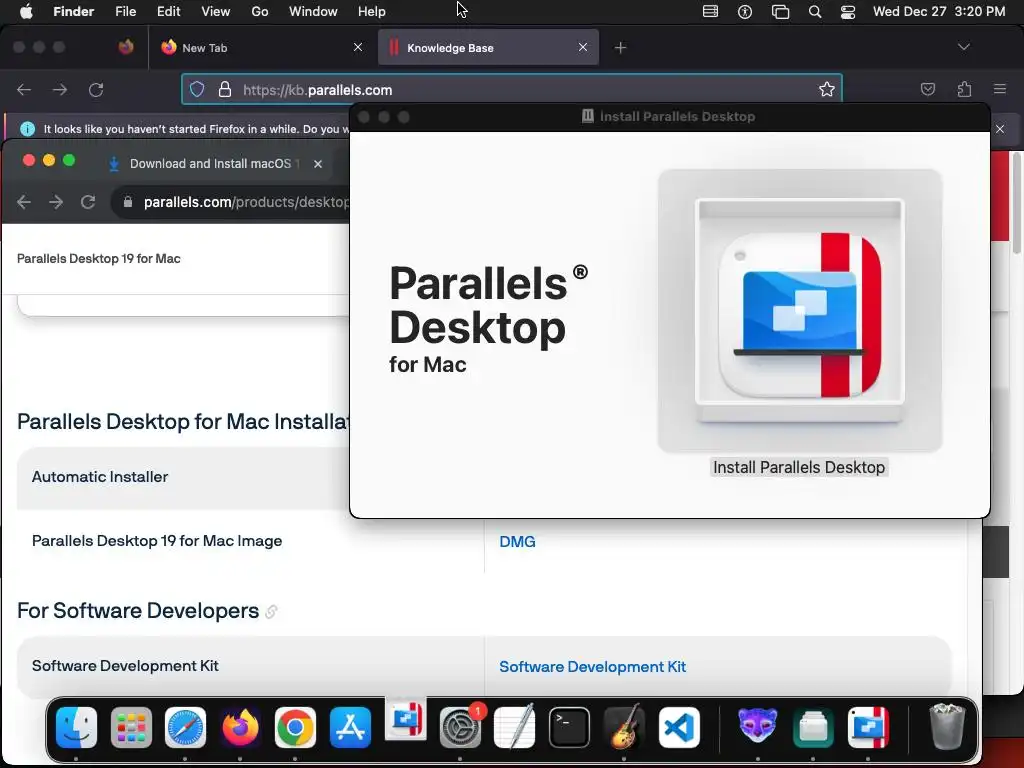The image size is (1024, 768).
Task: Open the Window menu
Action: pyautogui.click(x=313, y=12)
